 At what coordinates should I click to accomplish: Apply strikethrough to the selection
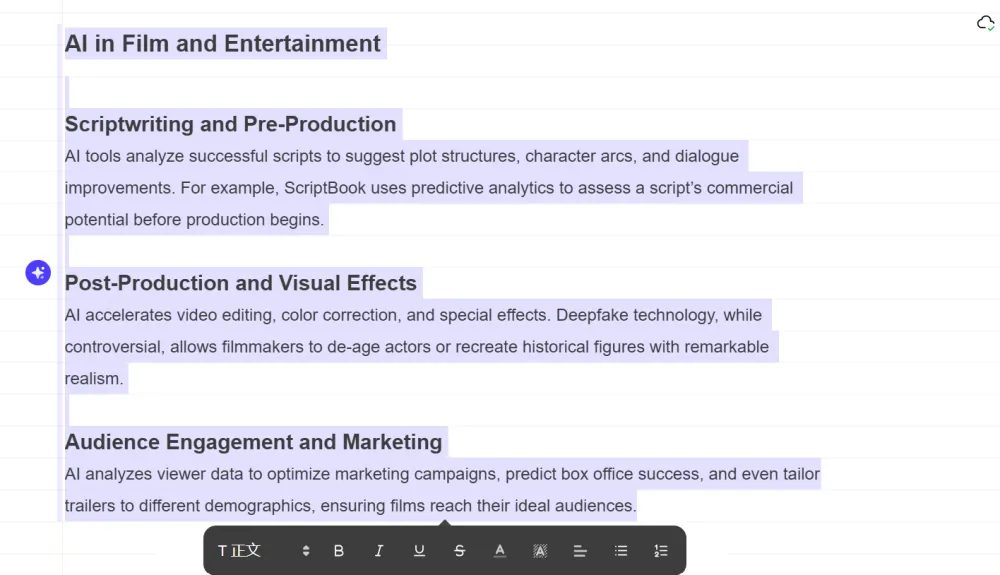click(x=460, y=551)
